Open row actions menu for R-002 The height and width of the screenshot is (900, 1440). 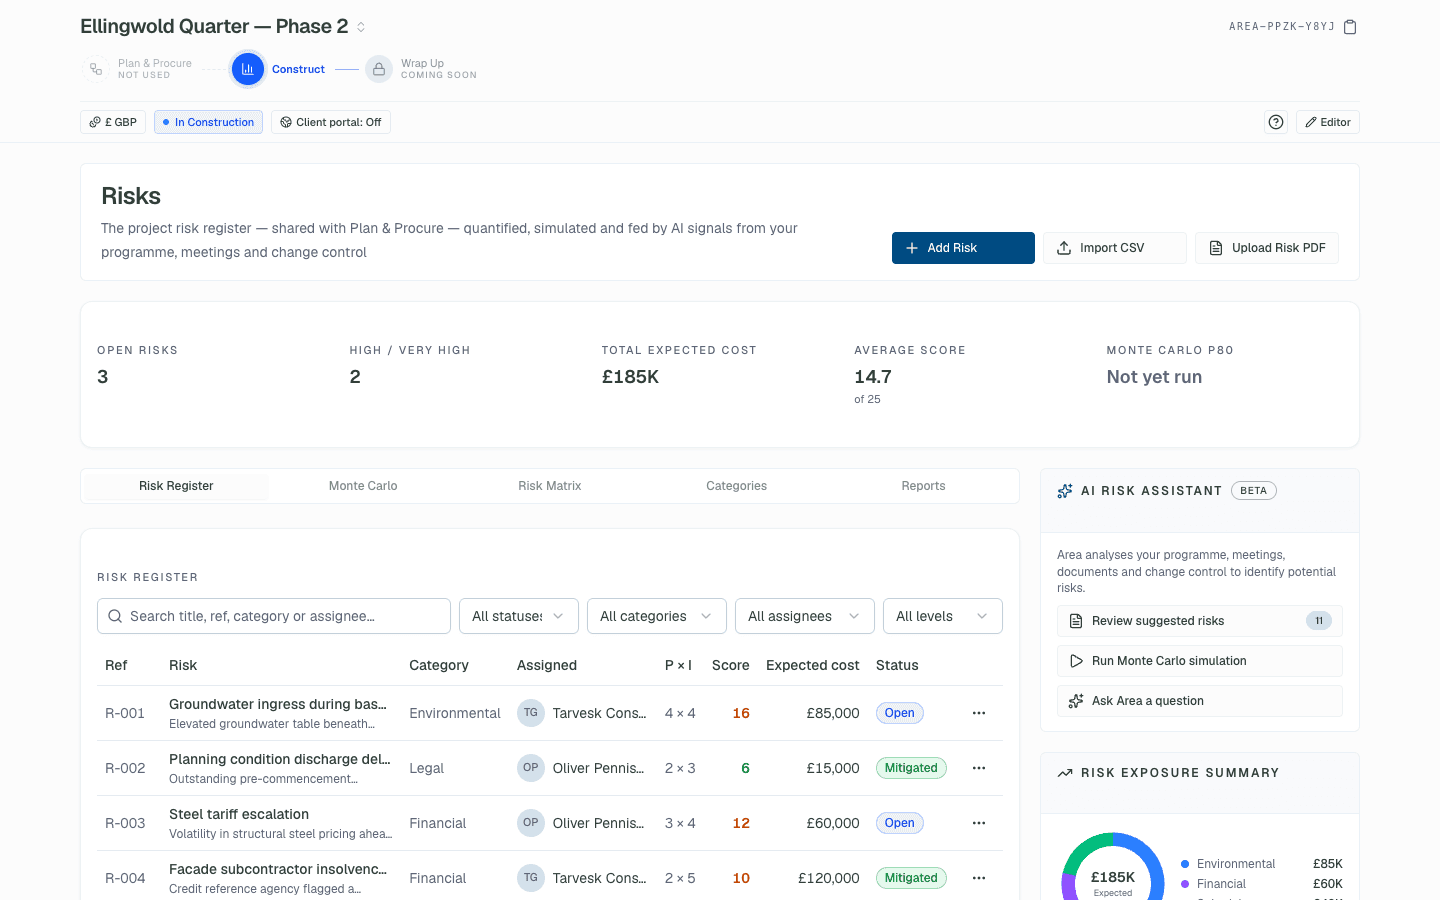979,768
